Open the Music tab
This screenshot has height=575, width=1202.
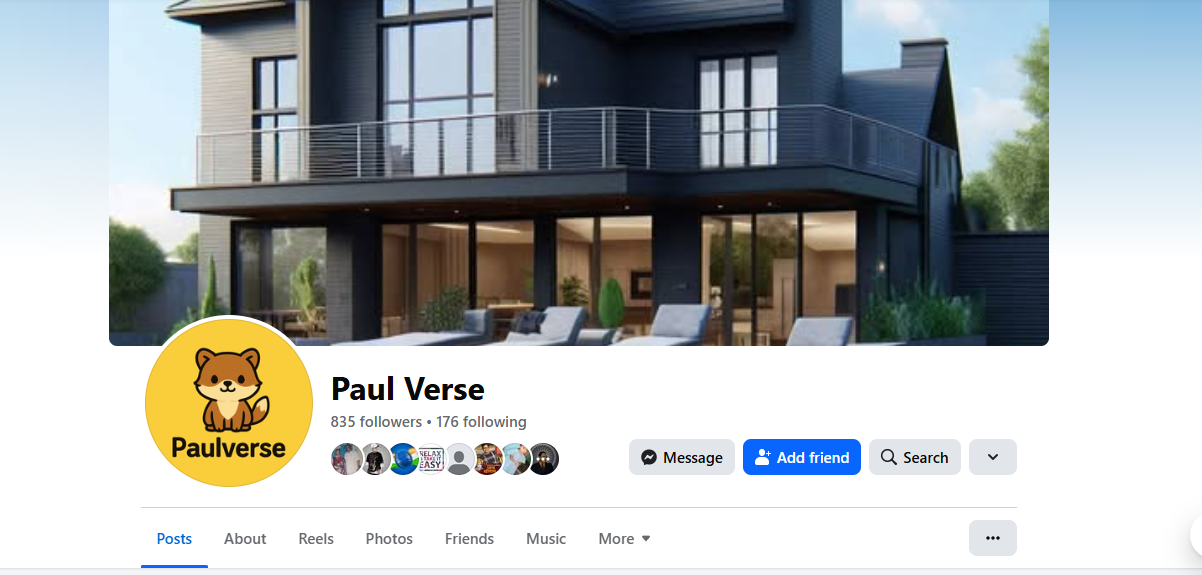tap(546, 538)
